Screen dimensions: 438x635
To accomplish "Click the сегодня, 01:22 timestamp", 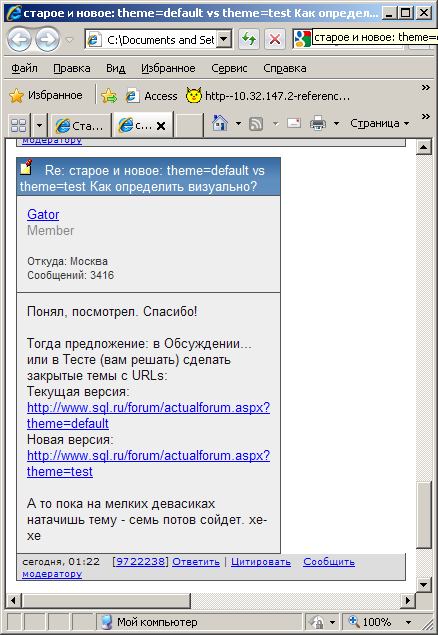I will [x=61, y=562].
